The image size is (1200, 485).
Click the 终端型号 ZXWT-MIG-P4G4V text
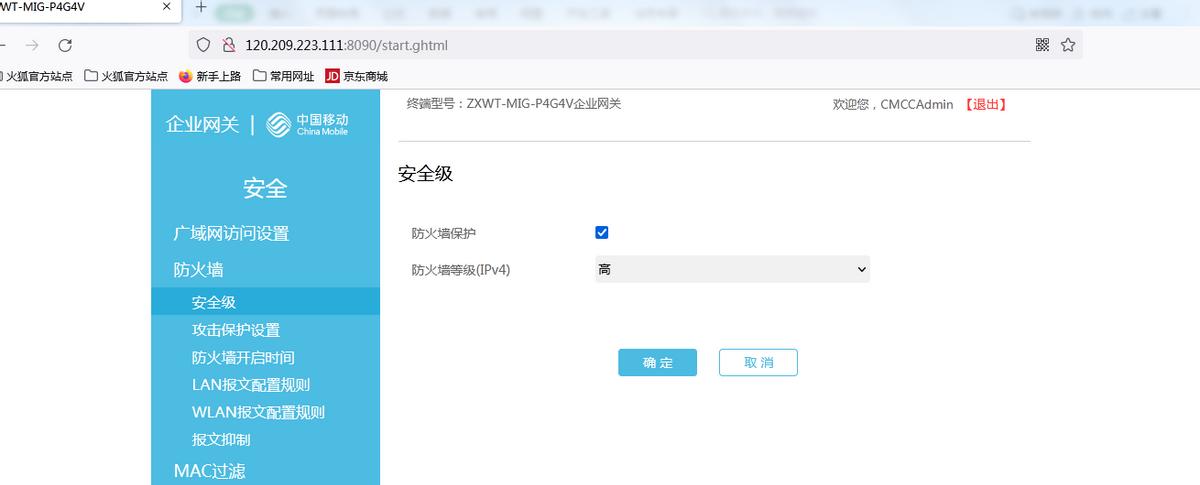514,103
